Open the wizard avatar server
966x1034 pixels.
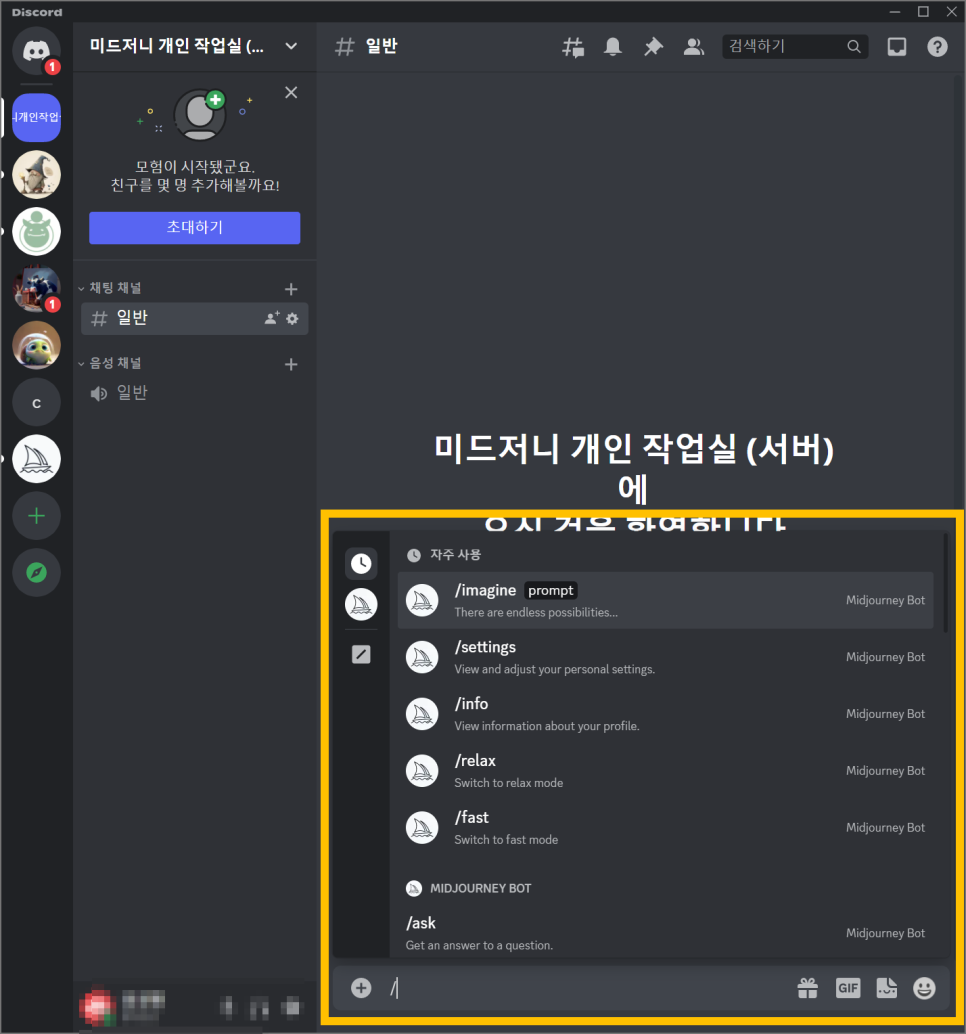(x=36, y=175)
